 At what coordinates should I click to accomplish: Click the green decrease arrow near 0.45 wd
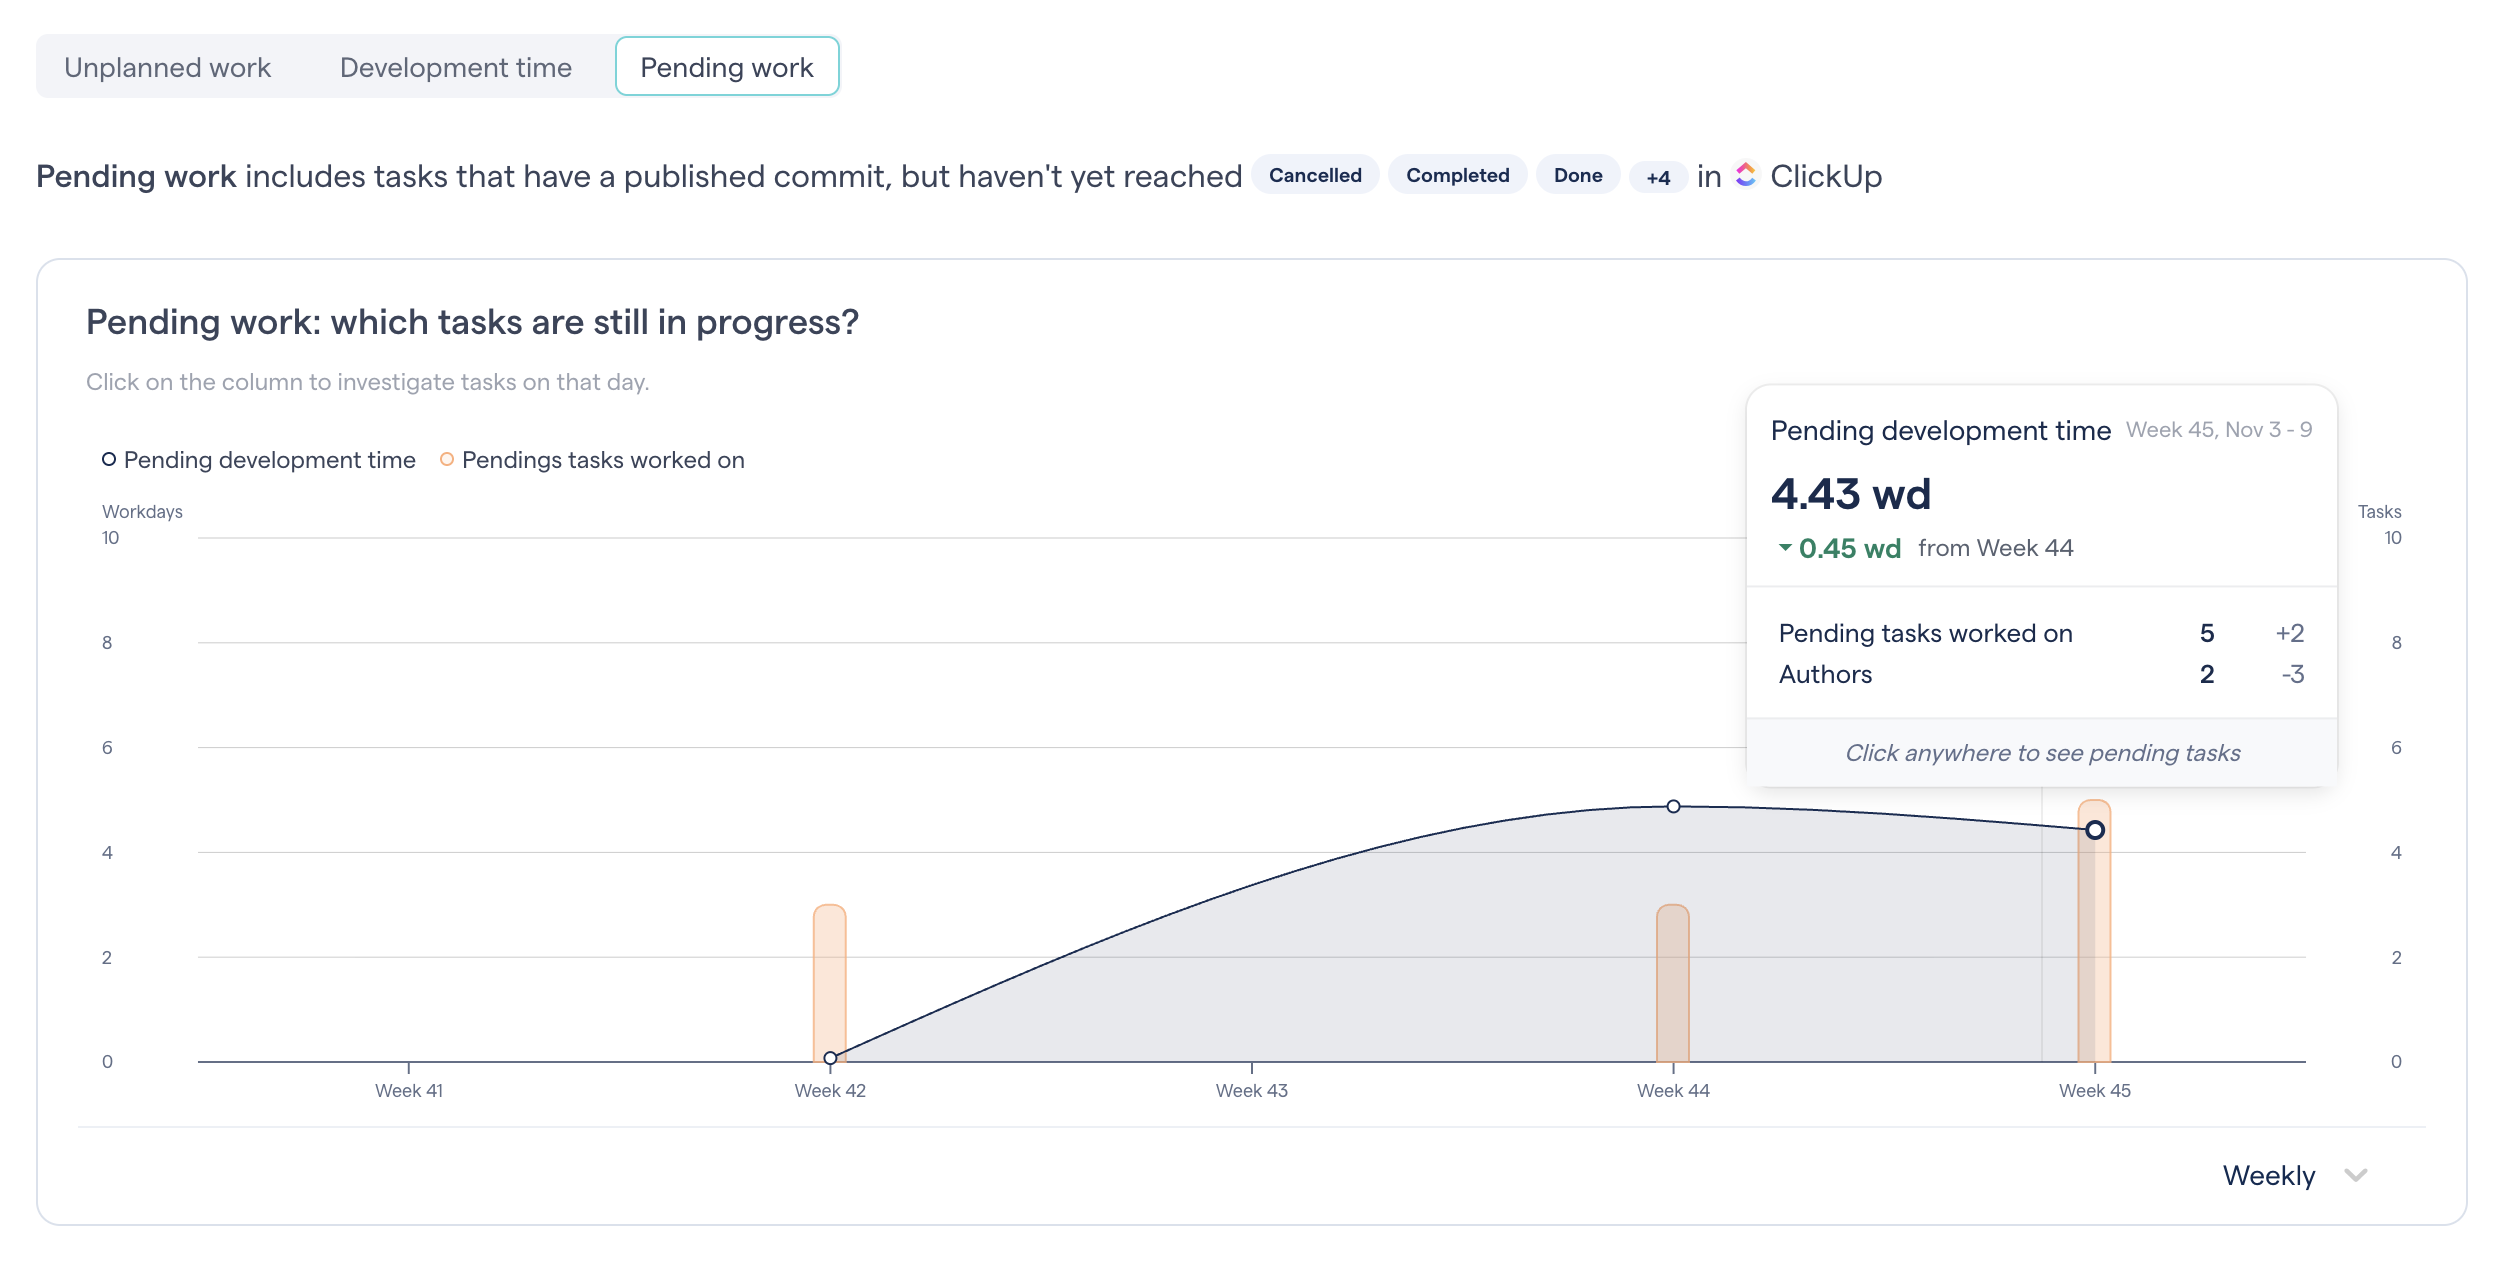(x=1786, y=548)
